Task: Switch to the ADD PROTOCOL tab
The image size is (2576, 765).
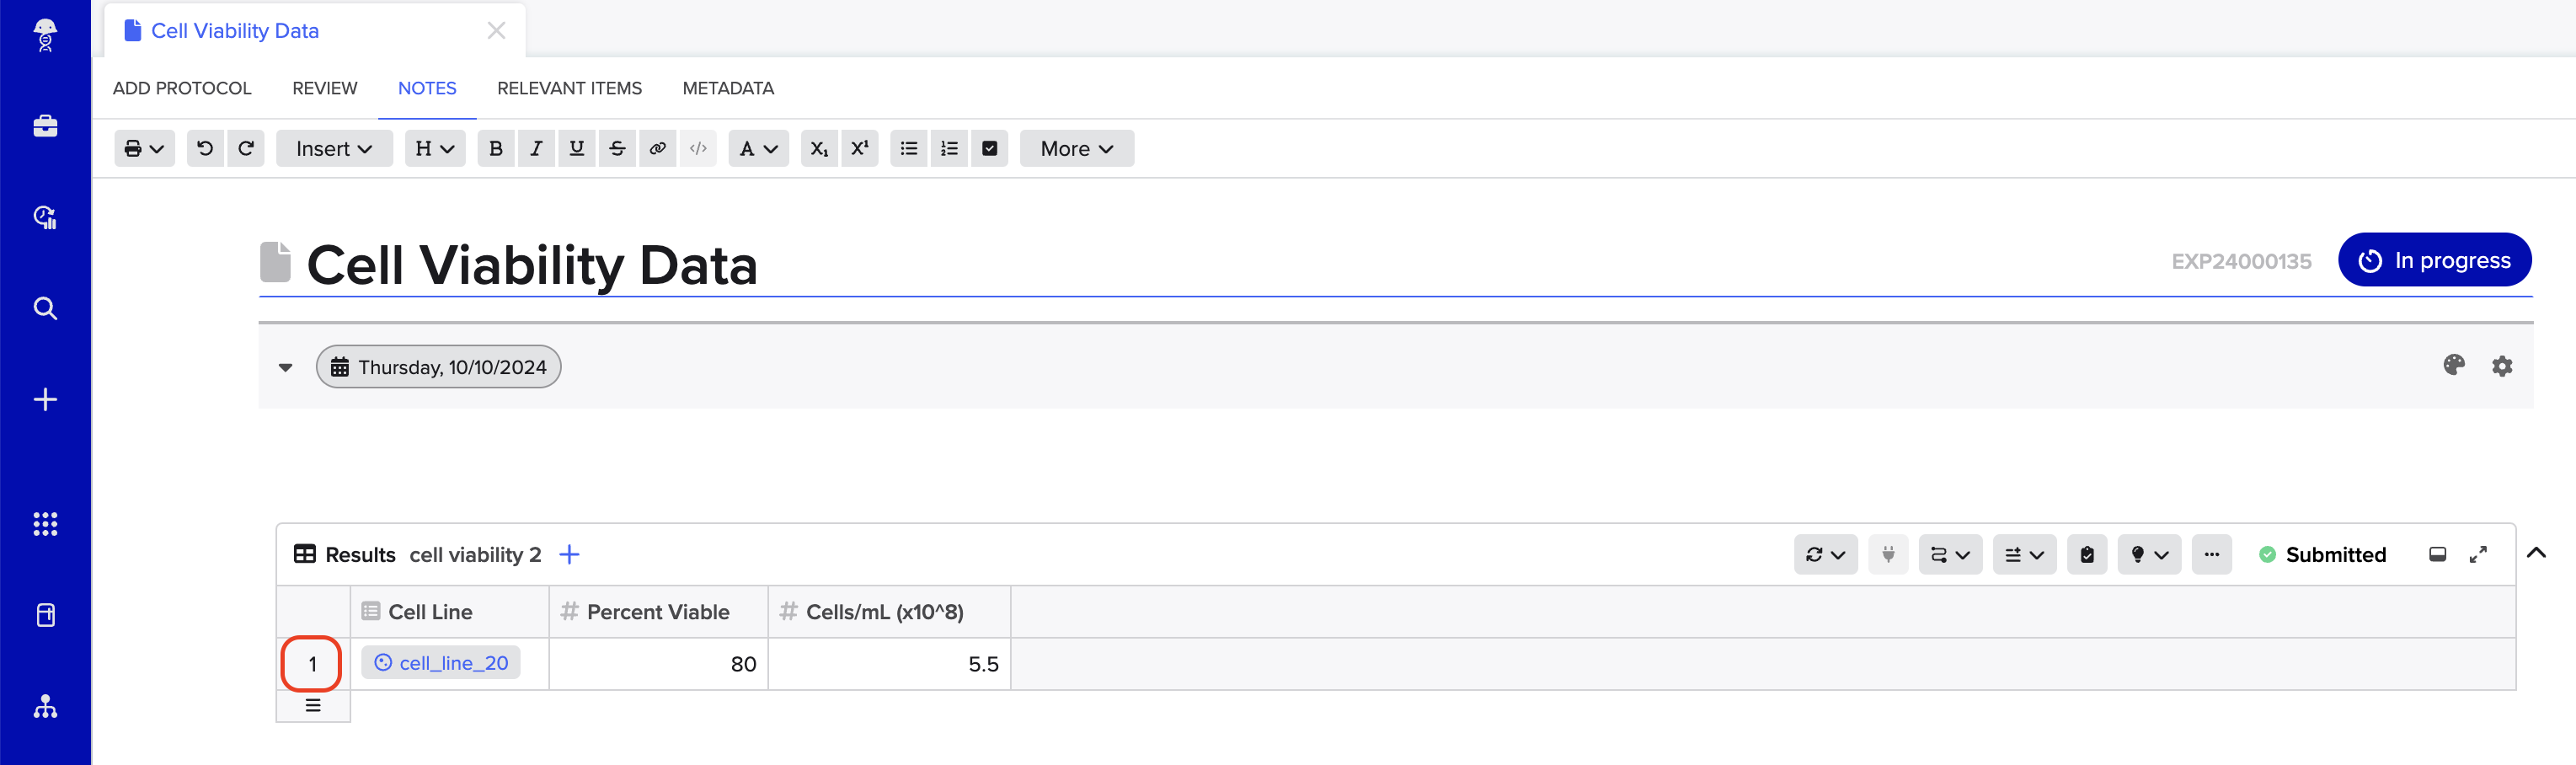Action: 182,88
